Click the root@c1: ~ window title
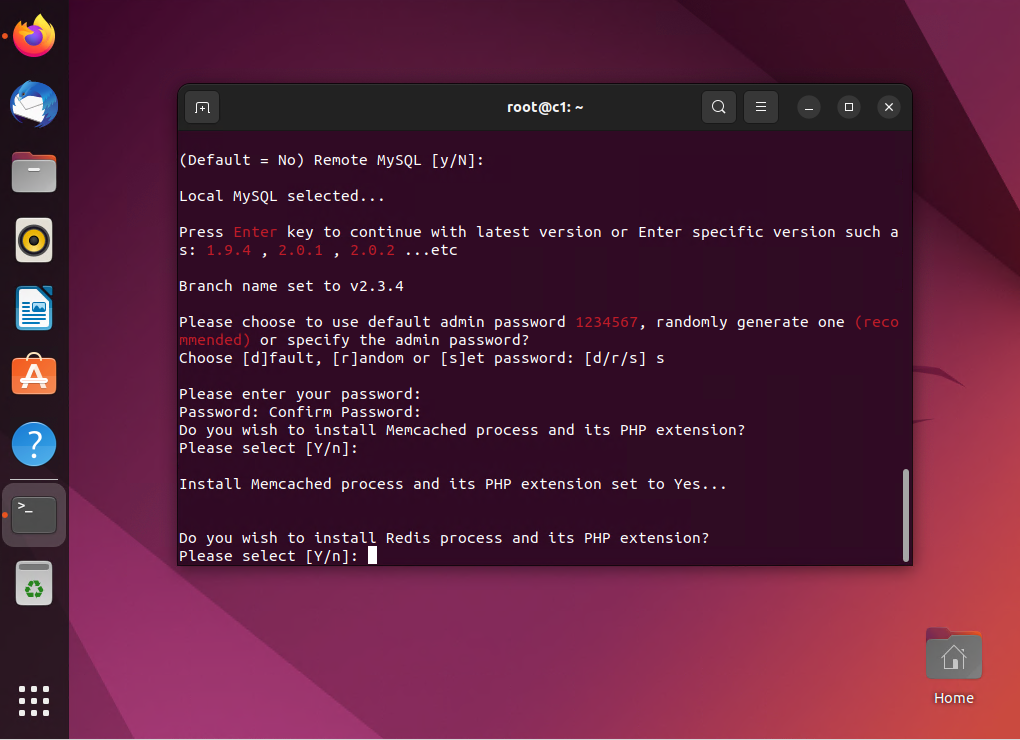The height and width of the screenshot is (740, 1020). (545, 107)
